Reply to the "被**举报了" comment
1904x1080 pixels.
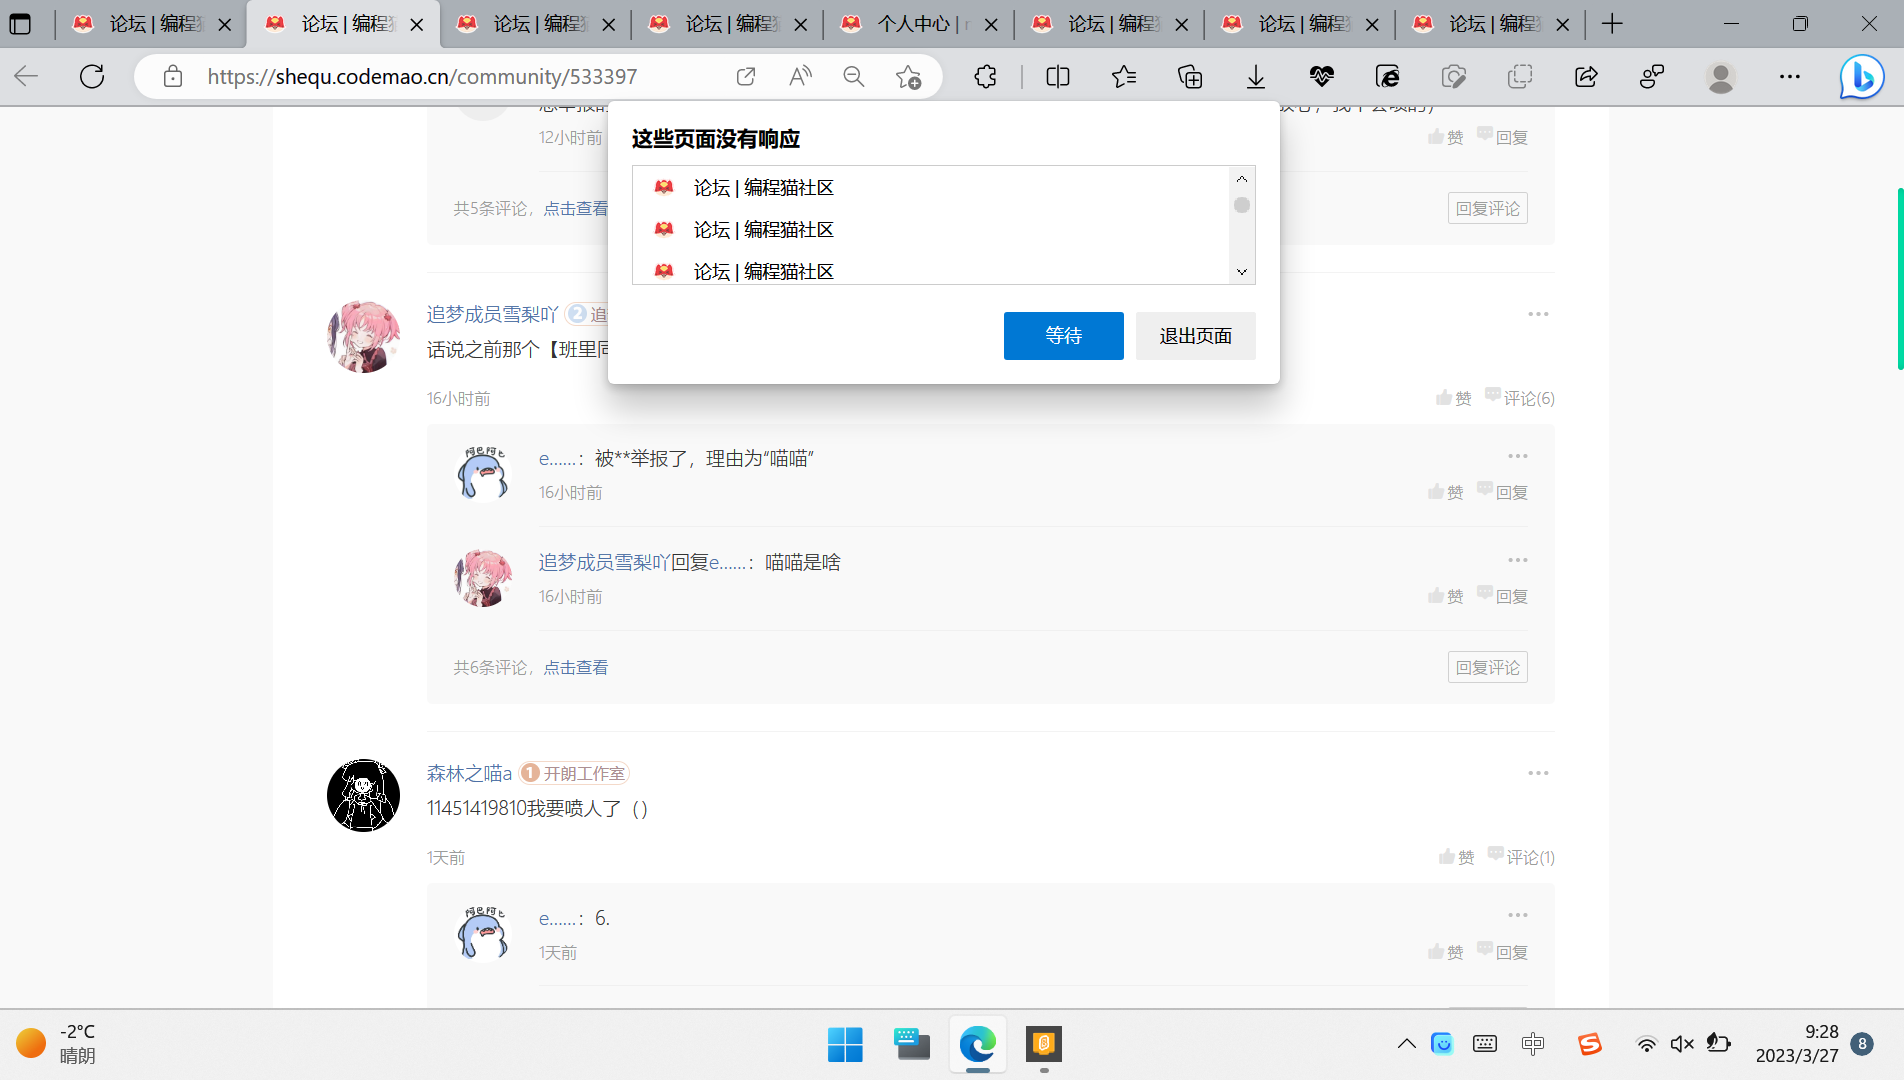click(x=1503, y=492)
